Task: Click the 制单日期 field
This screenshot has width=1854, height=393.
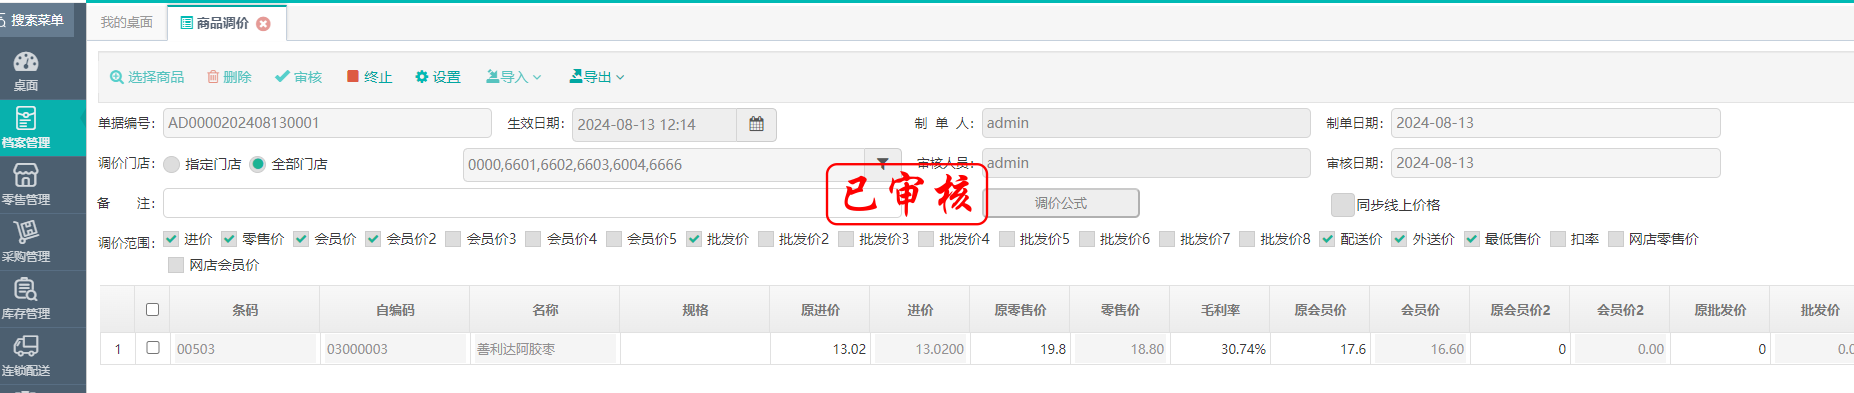Action: 1555,123
